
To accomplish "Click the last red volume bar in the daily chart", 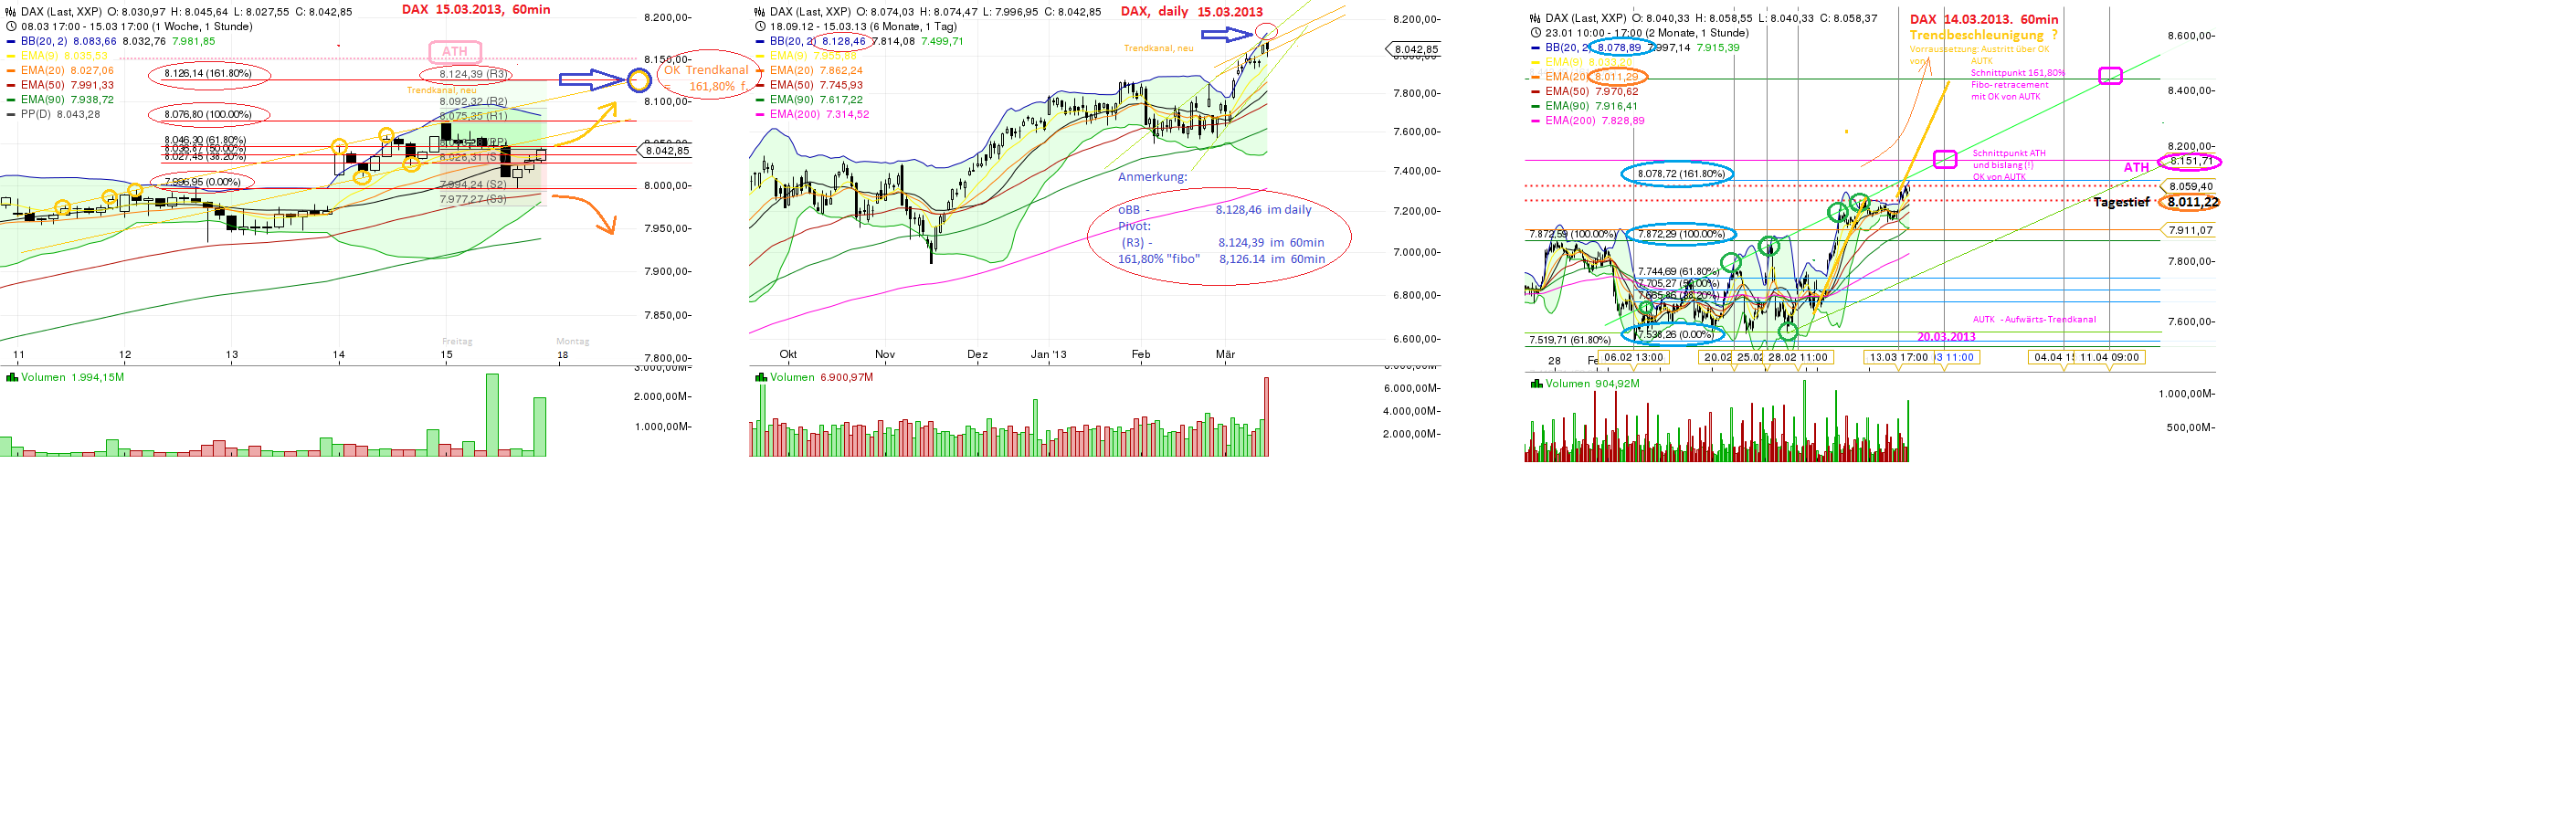I will click(x=1266, y=417).
